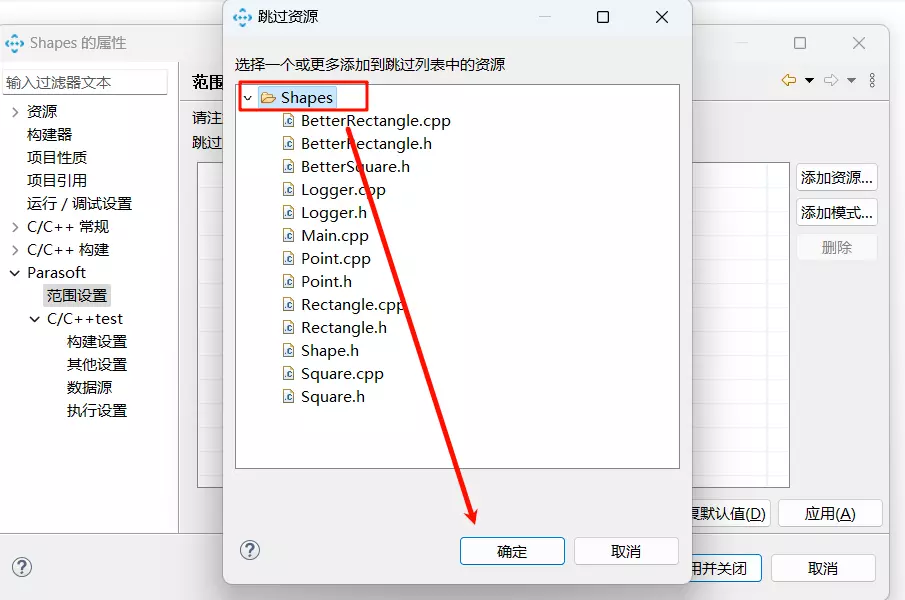
Task: Click the 添加资源... button
Action: click(x=836, y=178)
